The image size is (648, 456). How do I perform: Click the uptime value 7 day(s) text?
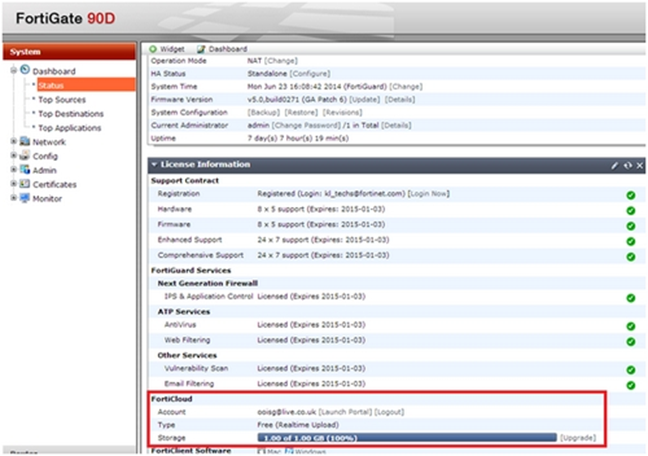point(298,138)
